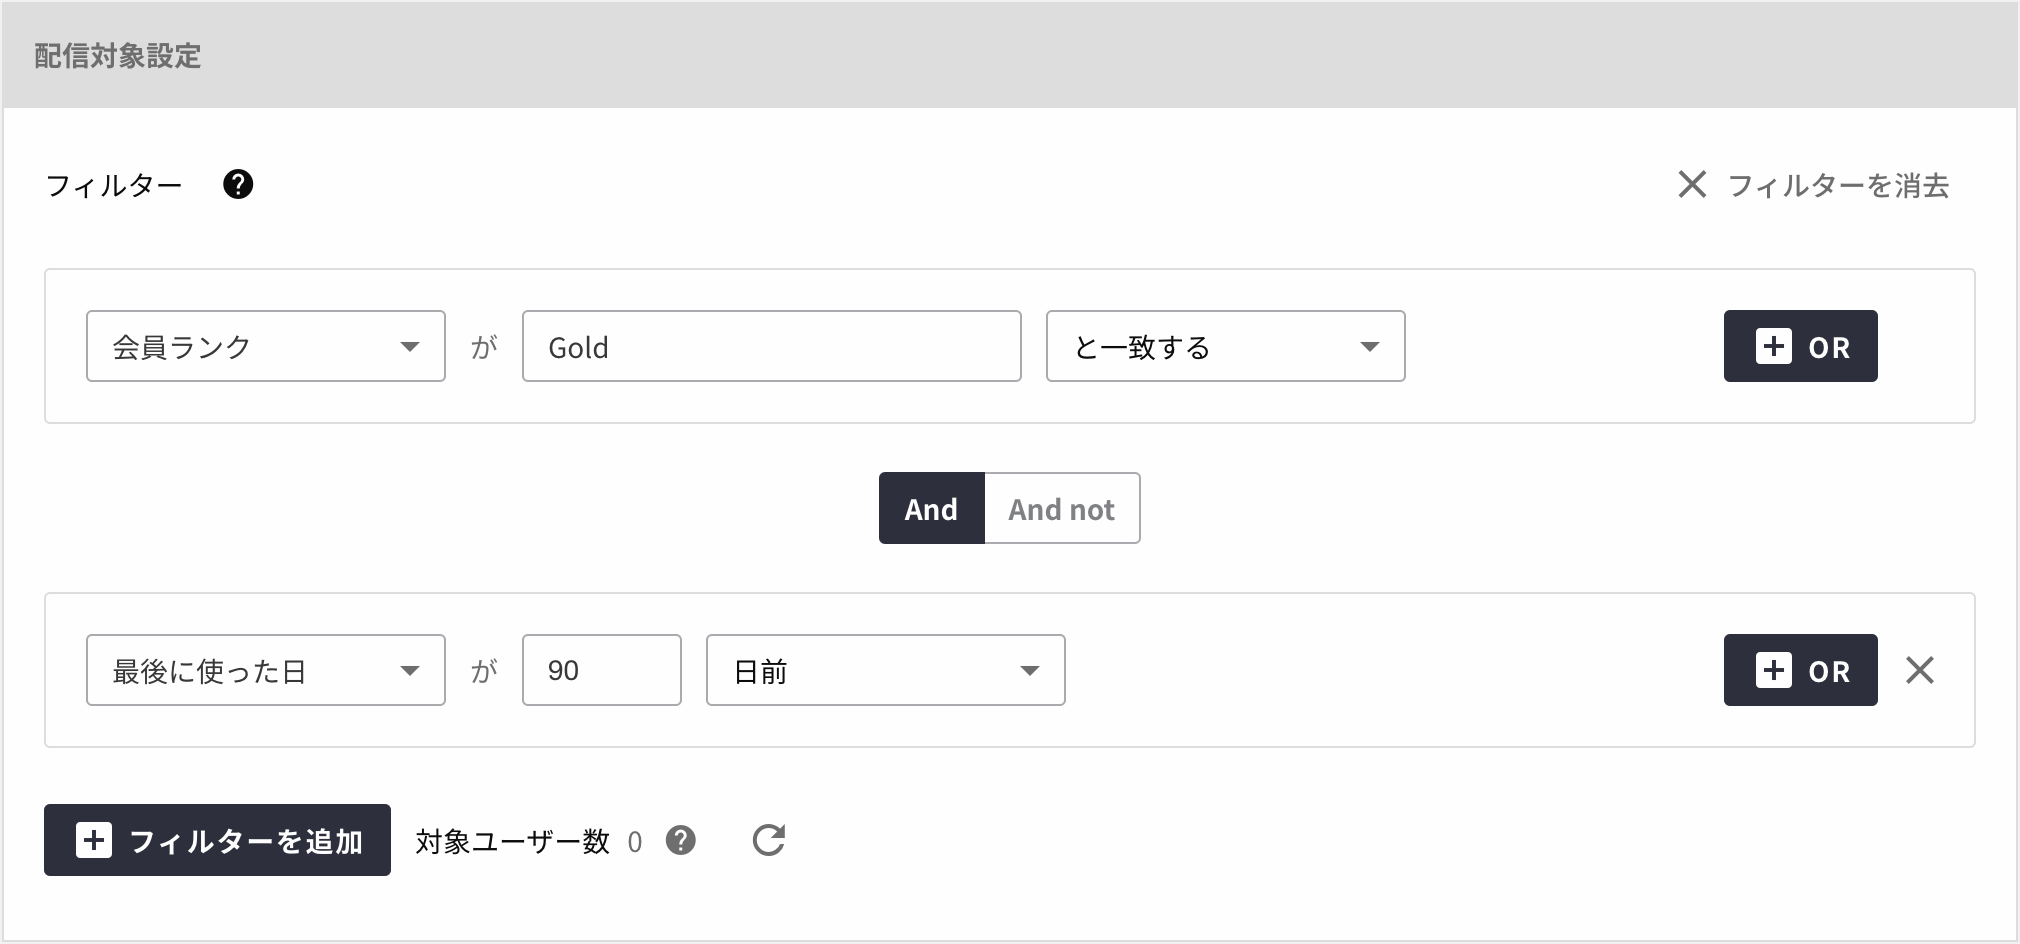Refresh the target user count
Image resolution: width=2020 pixels, height=944 pixels.
768,840
